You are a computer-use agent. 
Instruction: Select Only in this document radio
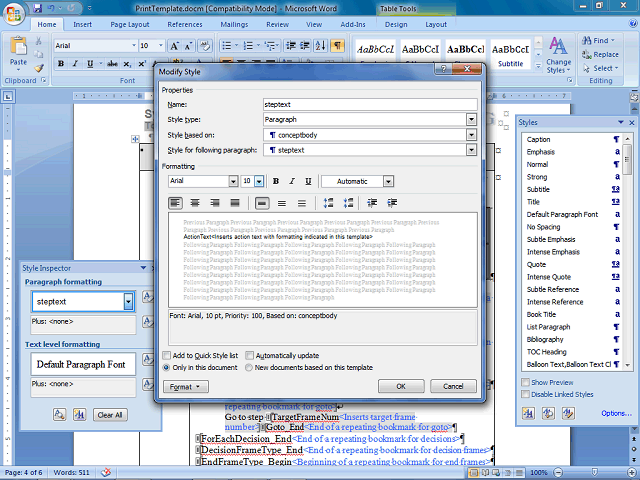pyautogui.click(x=167, y=367)
